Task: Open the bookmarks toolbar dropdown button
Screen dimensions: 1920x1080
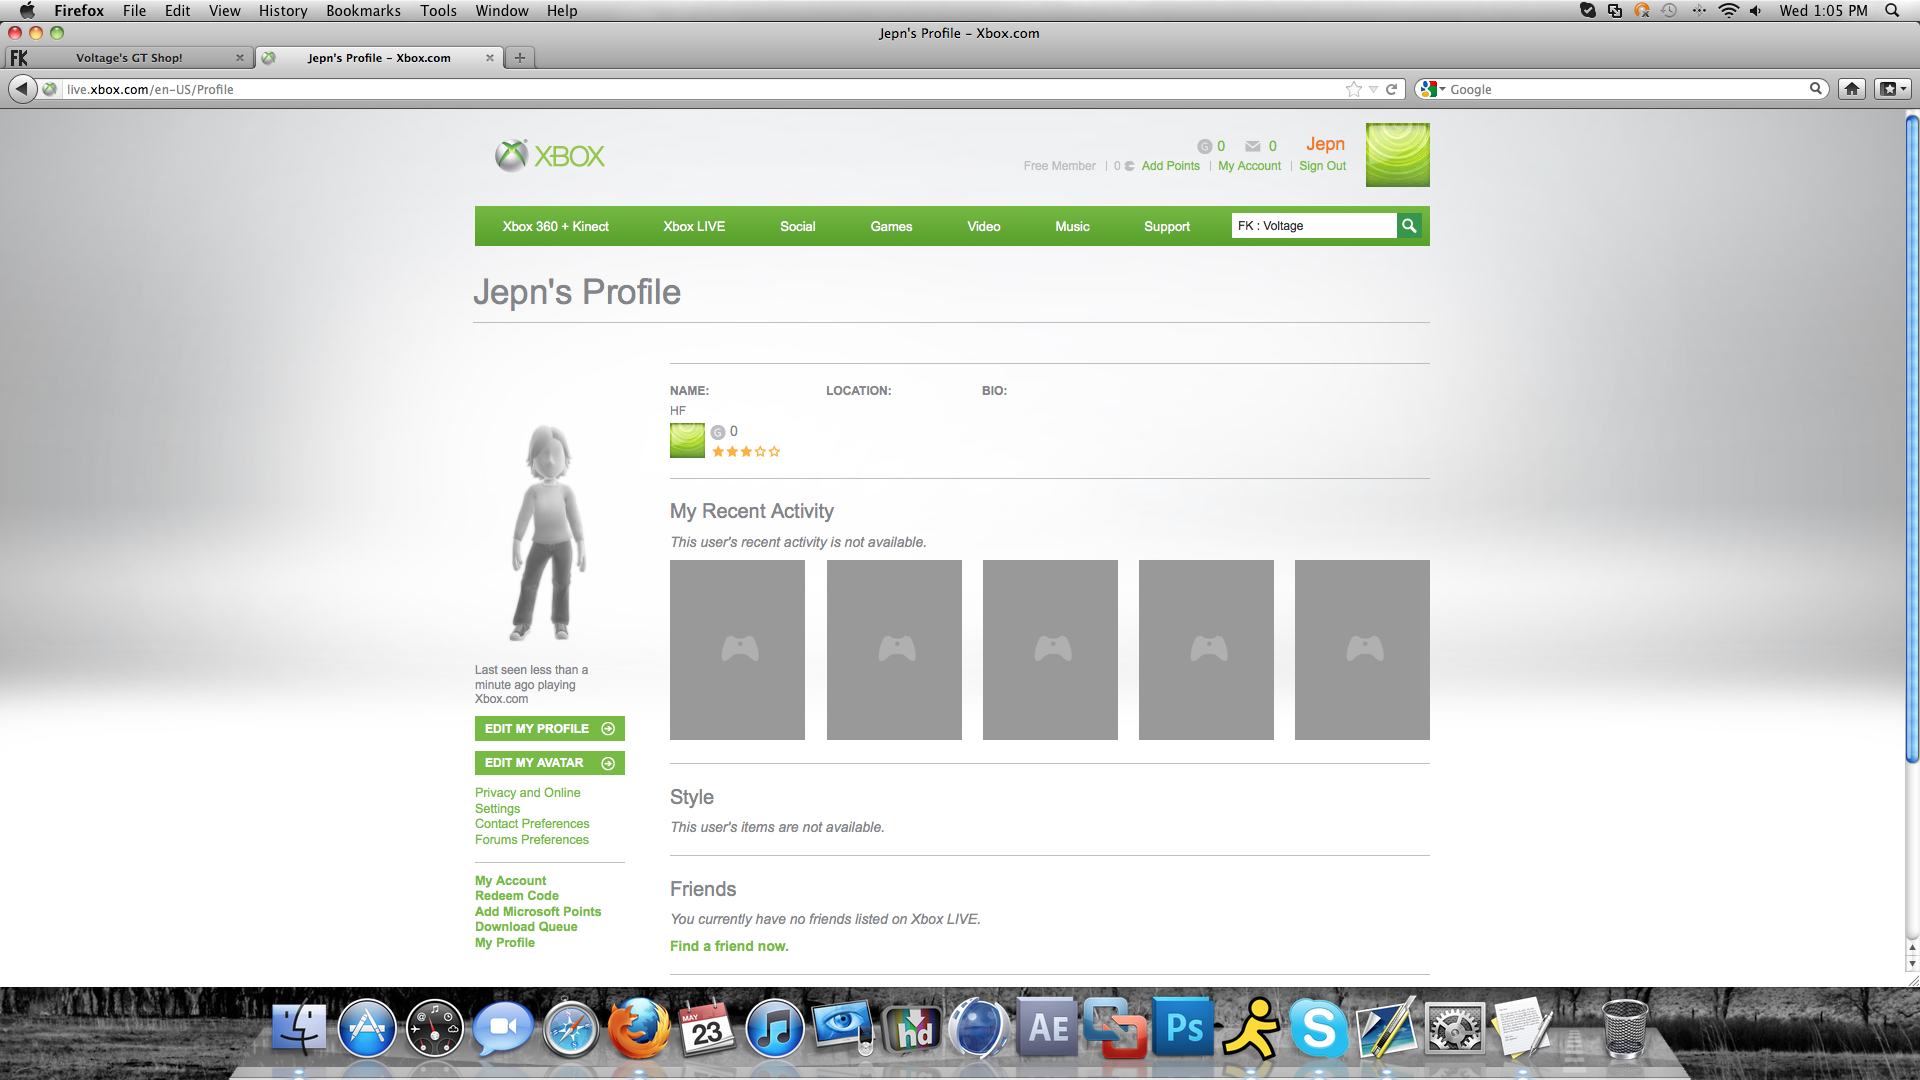Action: [1892, 89]
